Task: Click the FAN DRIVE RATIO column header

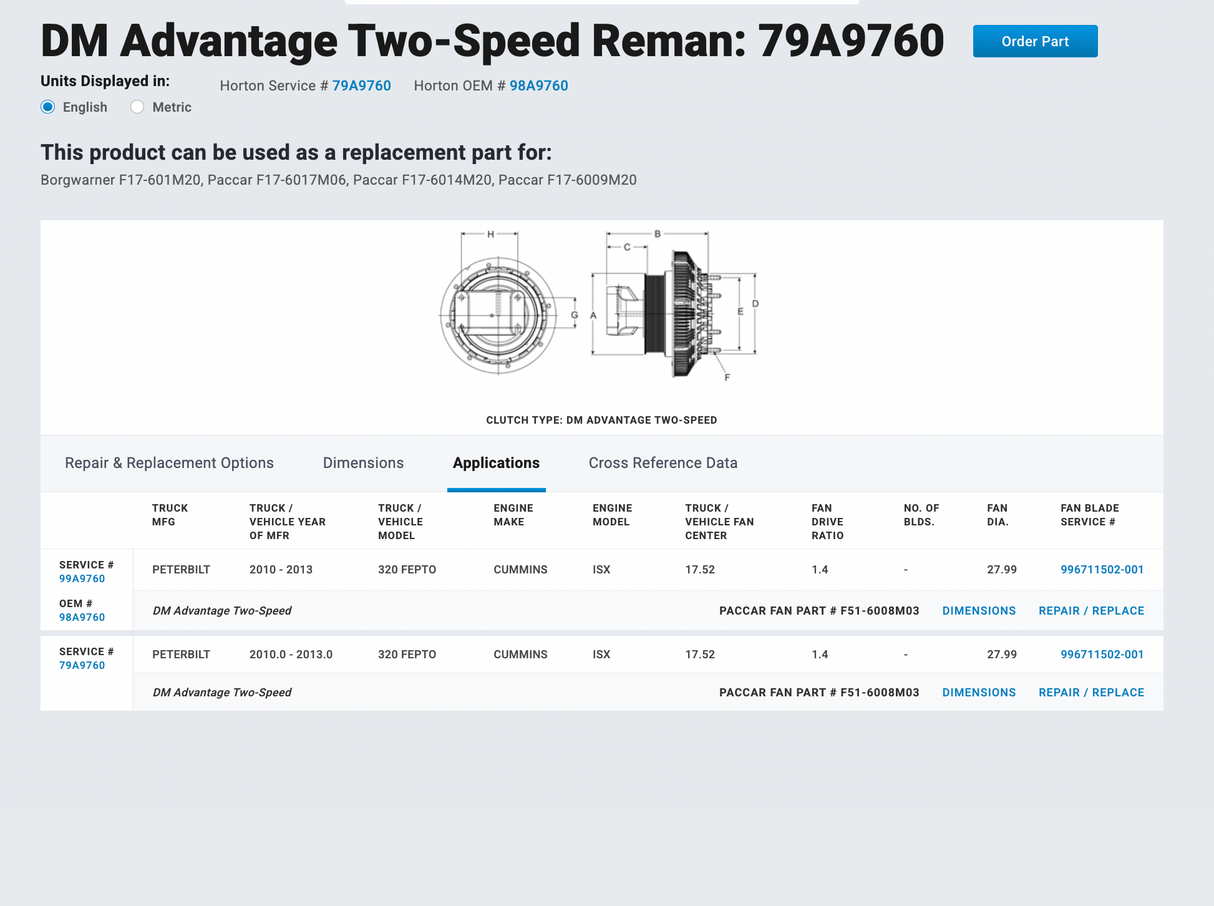Action: click(828, 522)
